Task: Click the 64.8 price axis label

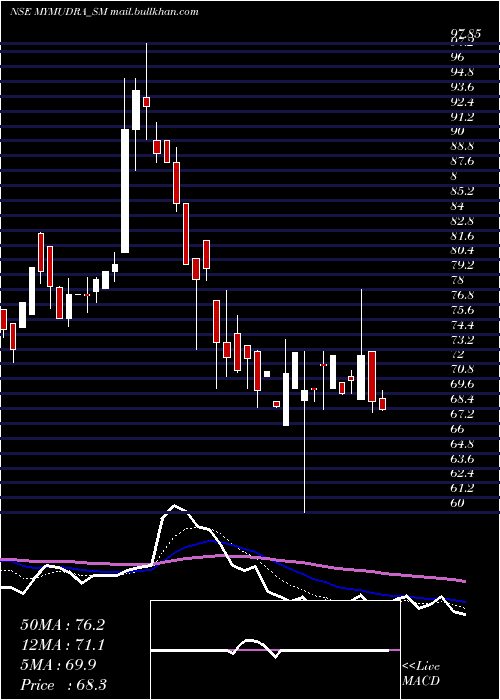Action: (x=462, y=444)
